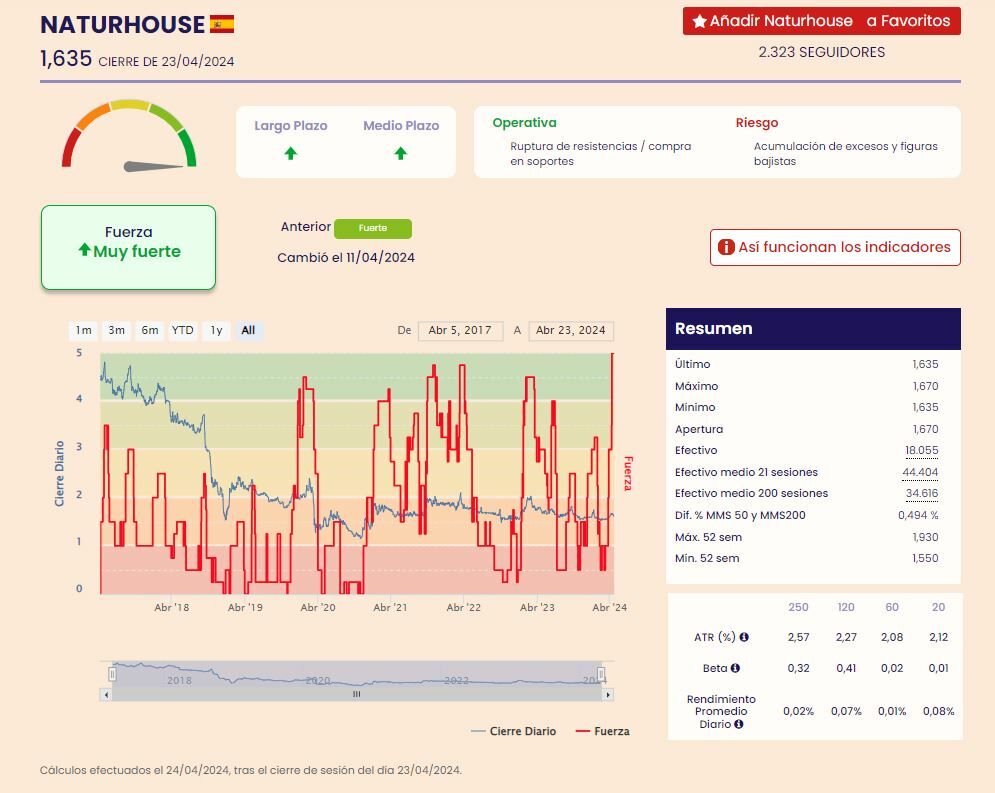Toggle the Fuerza series in legend
The width and height of the screenshot is (995, 793).
coord(603,731)
